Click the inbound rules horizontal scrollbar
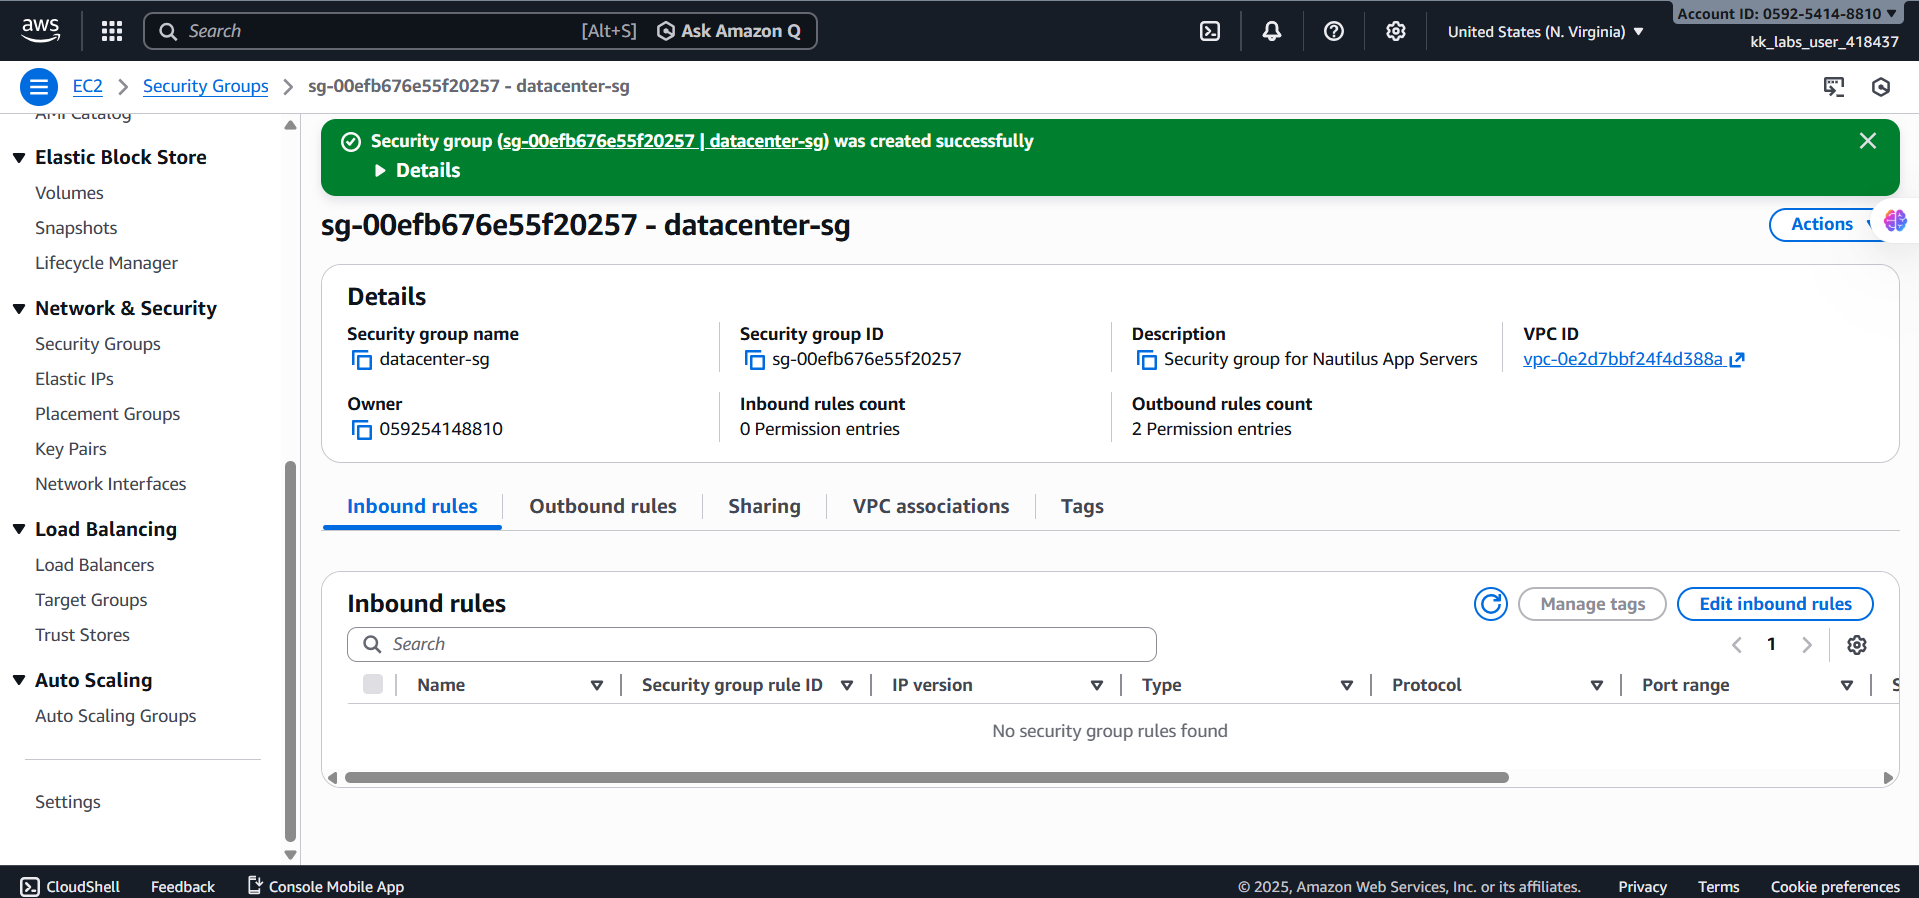 coord(925,778)
